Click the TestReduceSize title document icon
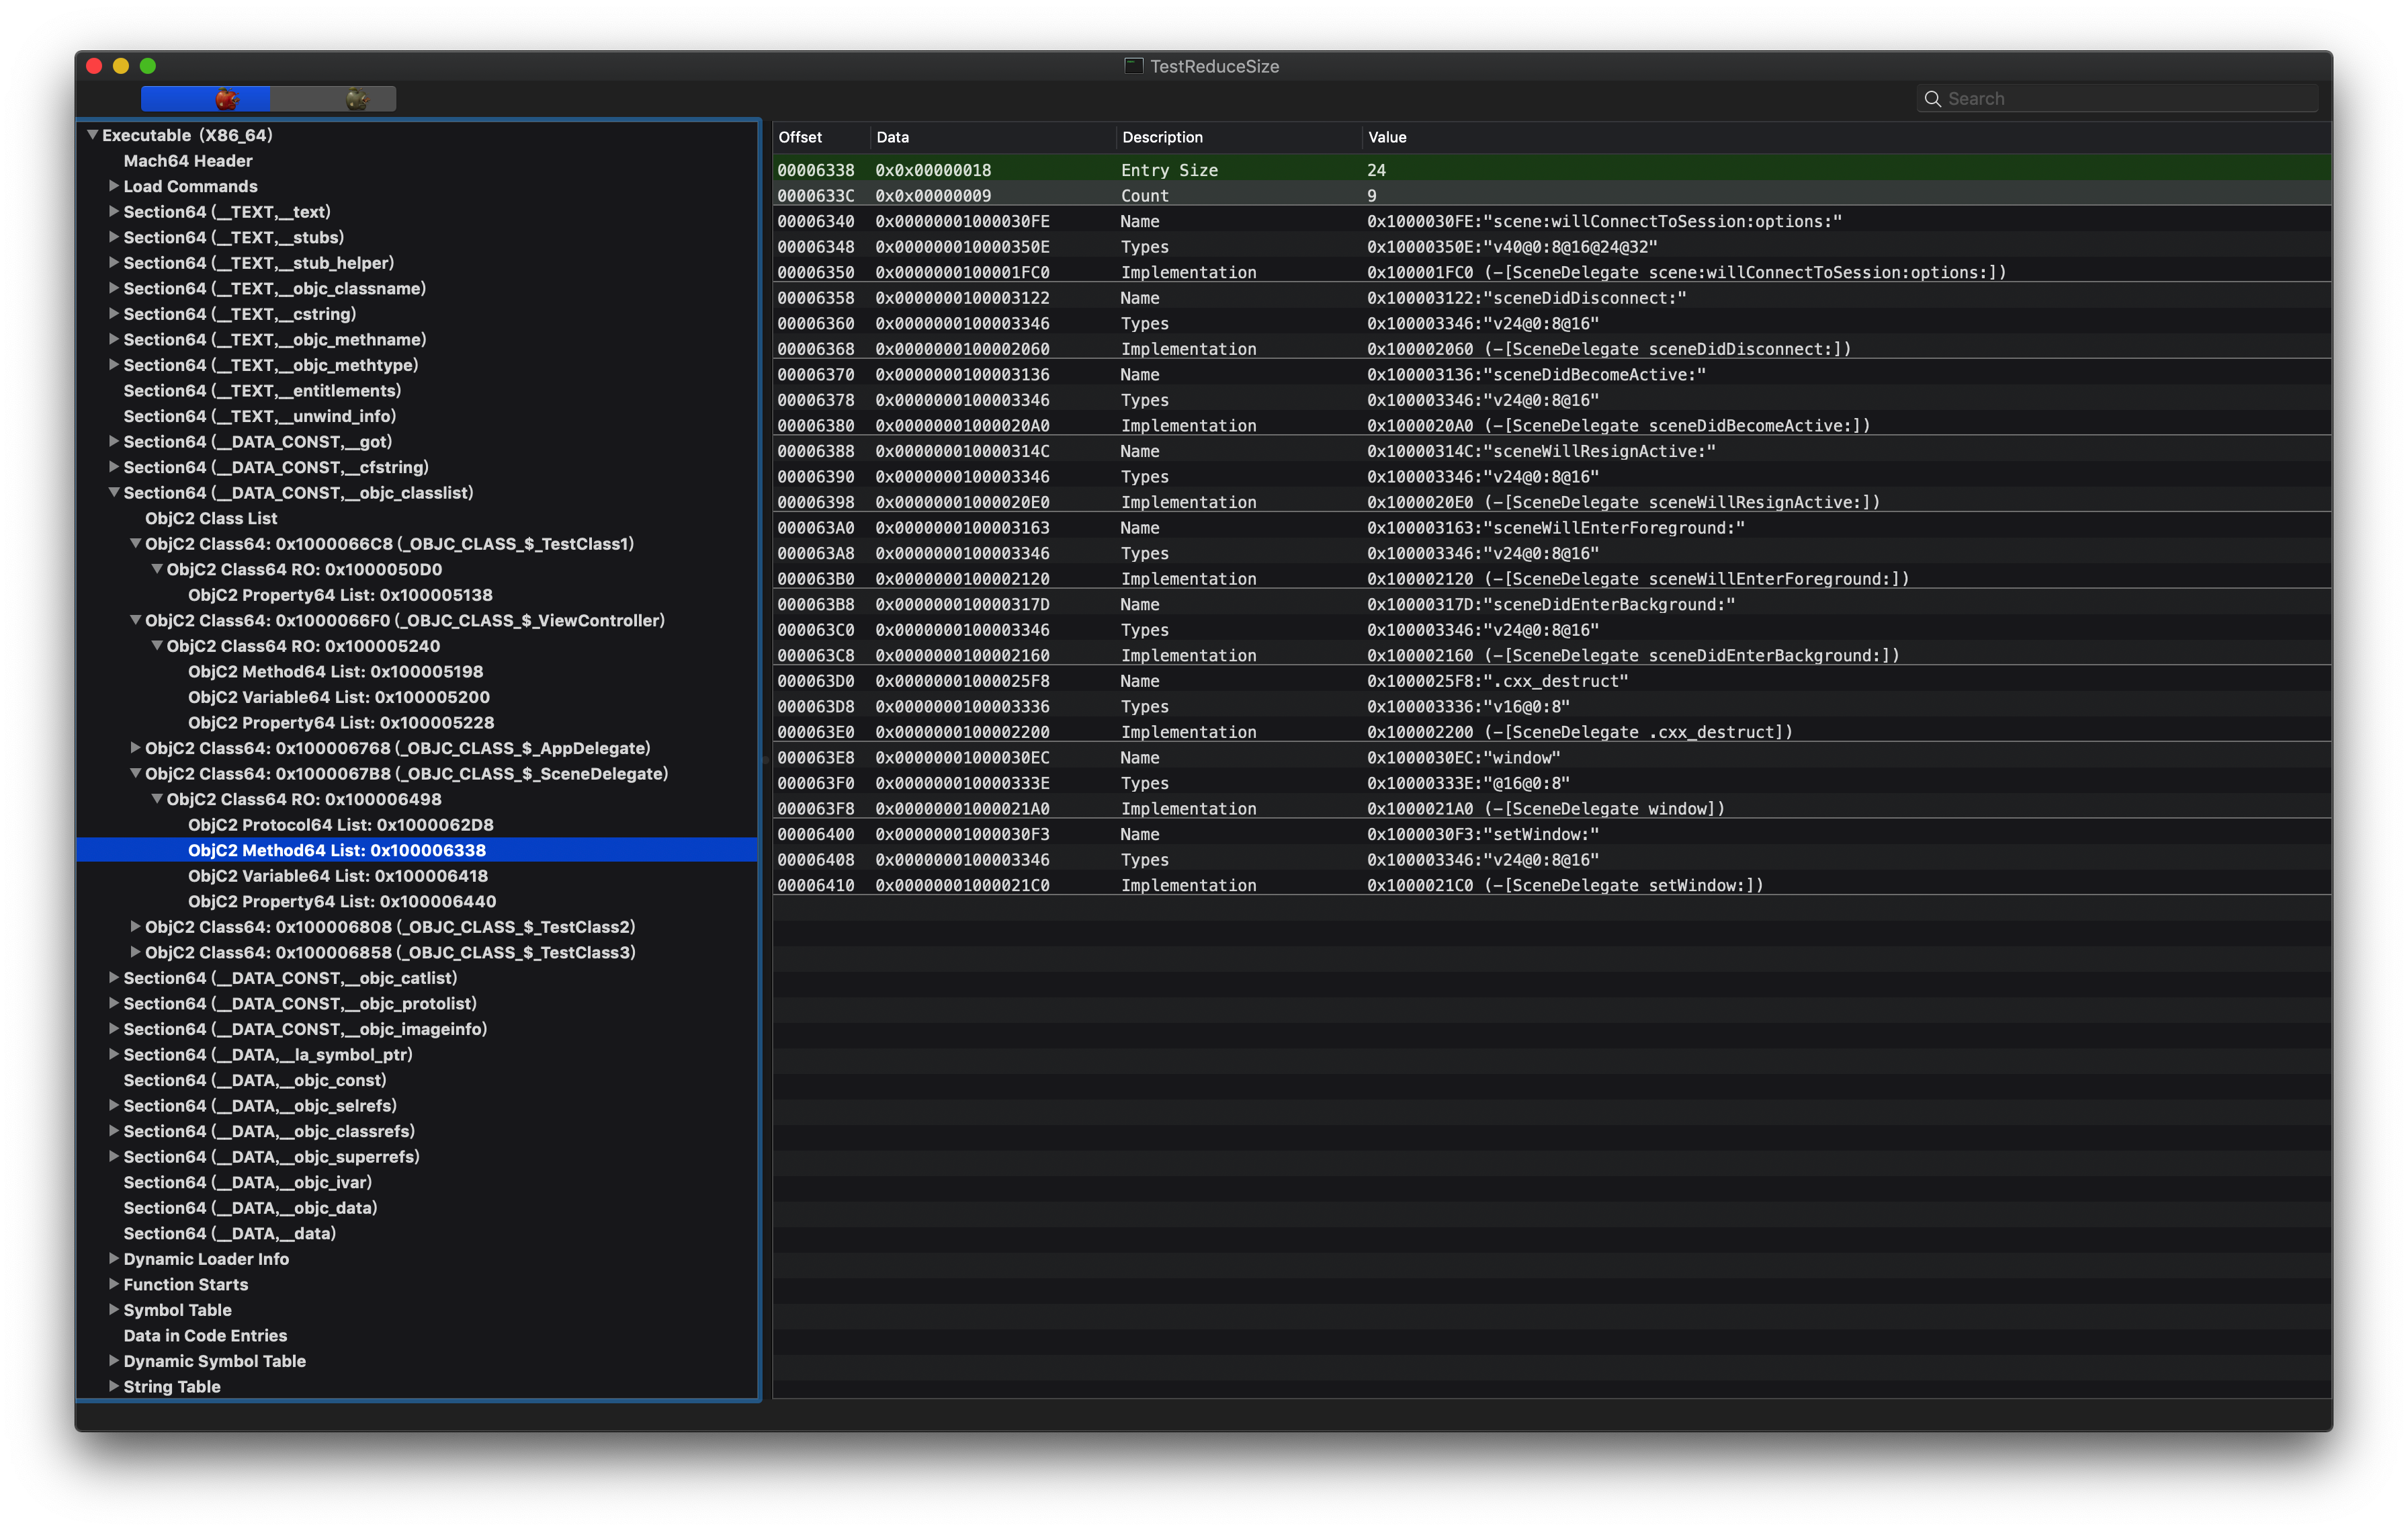Image resolution: width=2408 pixels, height=1531 pixels. (x=1133, y=66)
